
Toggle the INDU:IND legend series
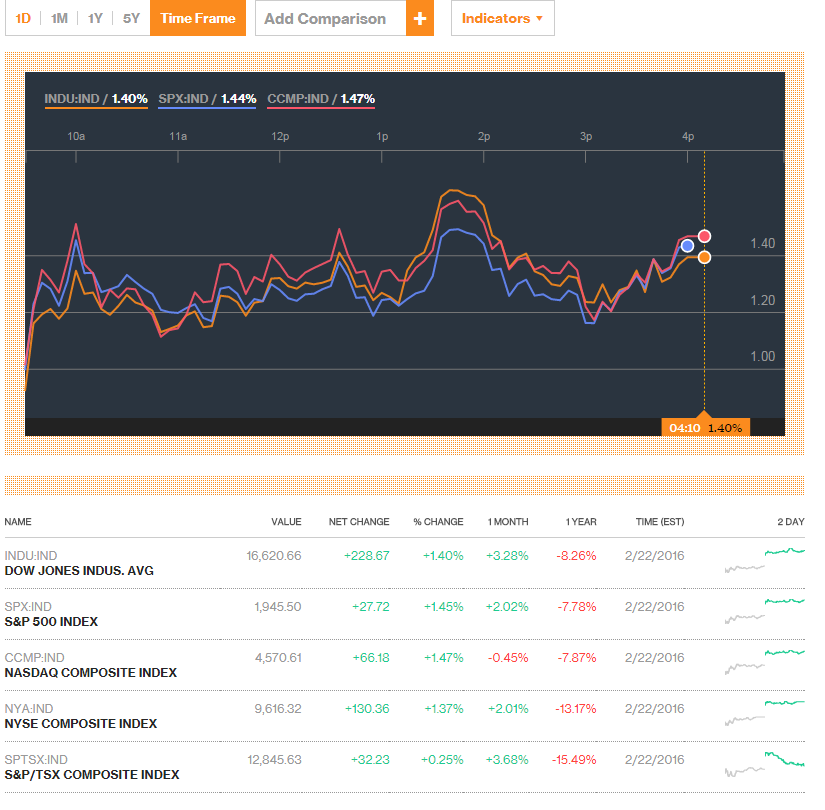[96, 99]
